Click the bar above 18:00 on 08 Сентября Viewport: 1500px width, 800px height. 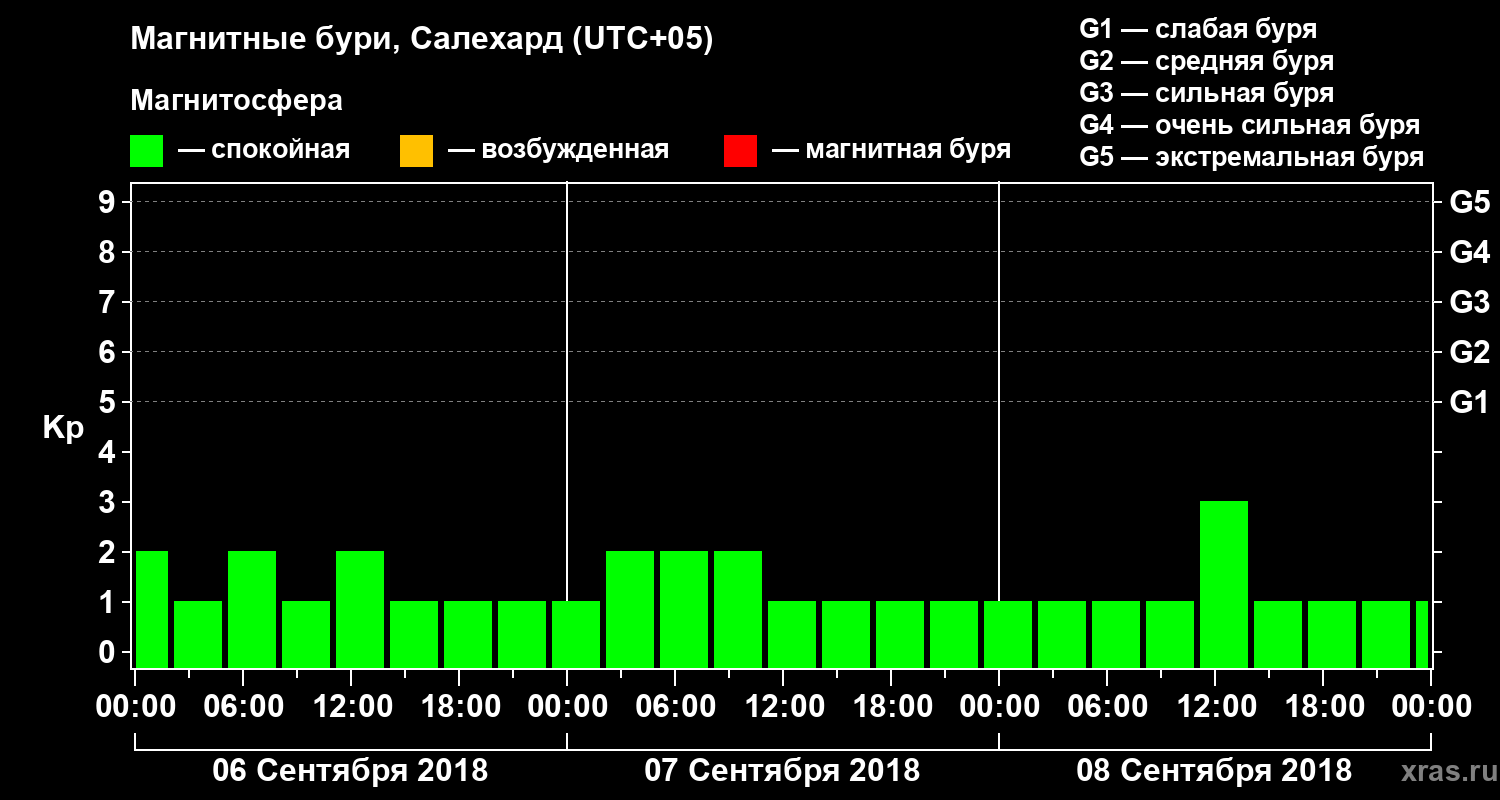[x=1332, y=634]
